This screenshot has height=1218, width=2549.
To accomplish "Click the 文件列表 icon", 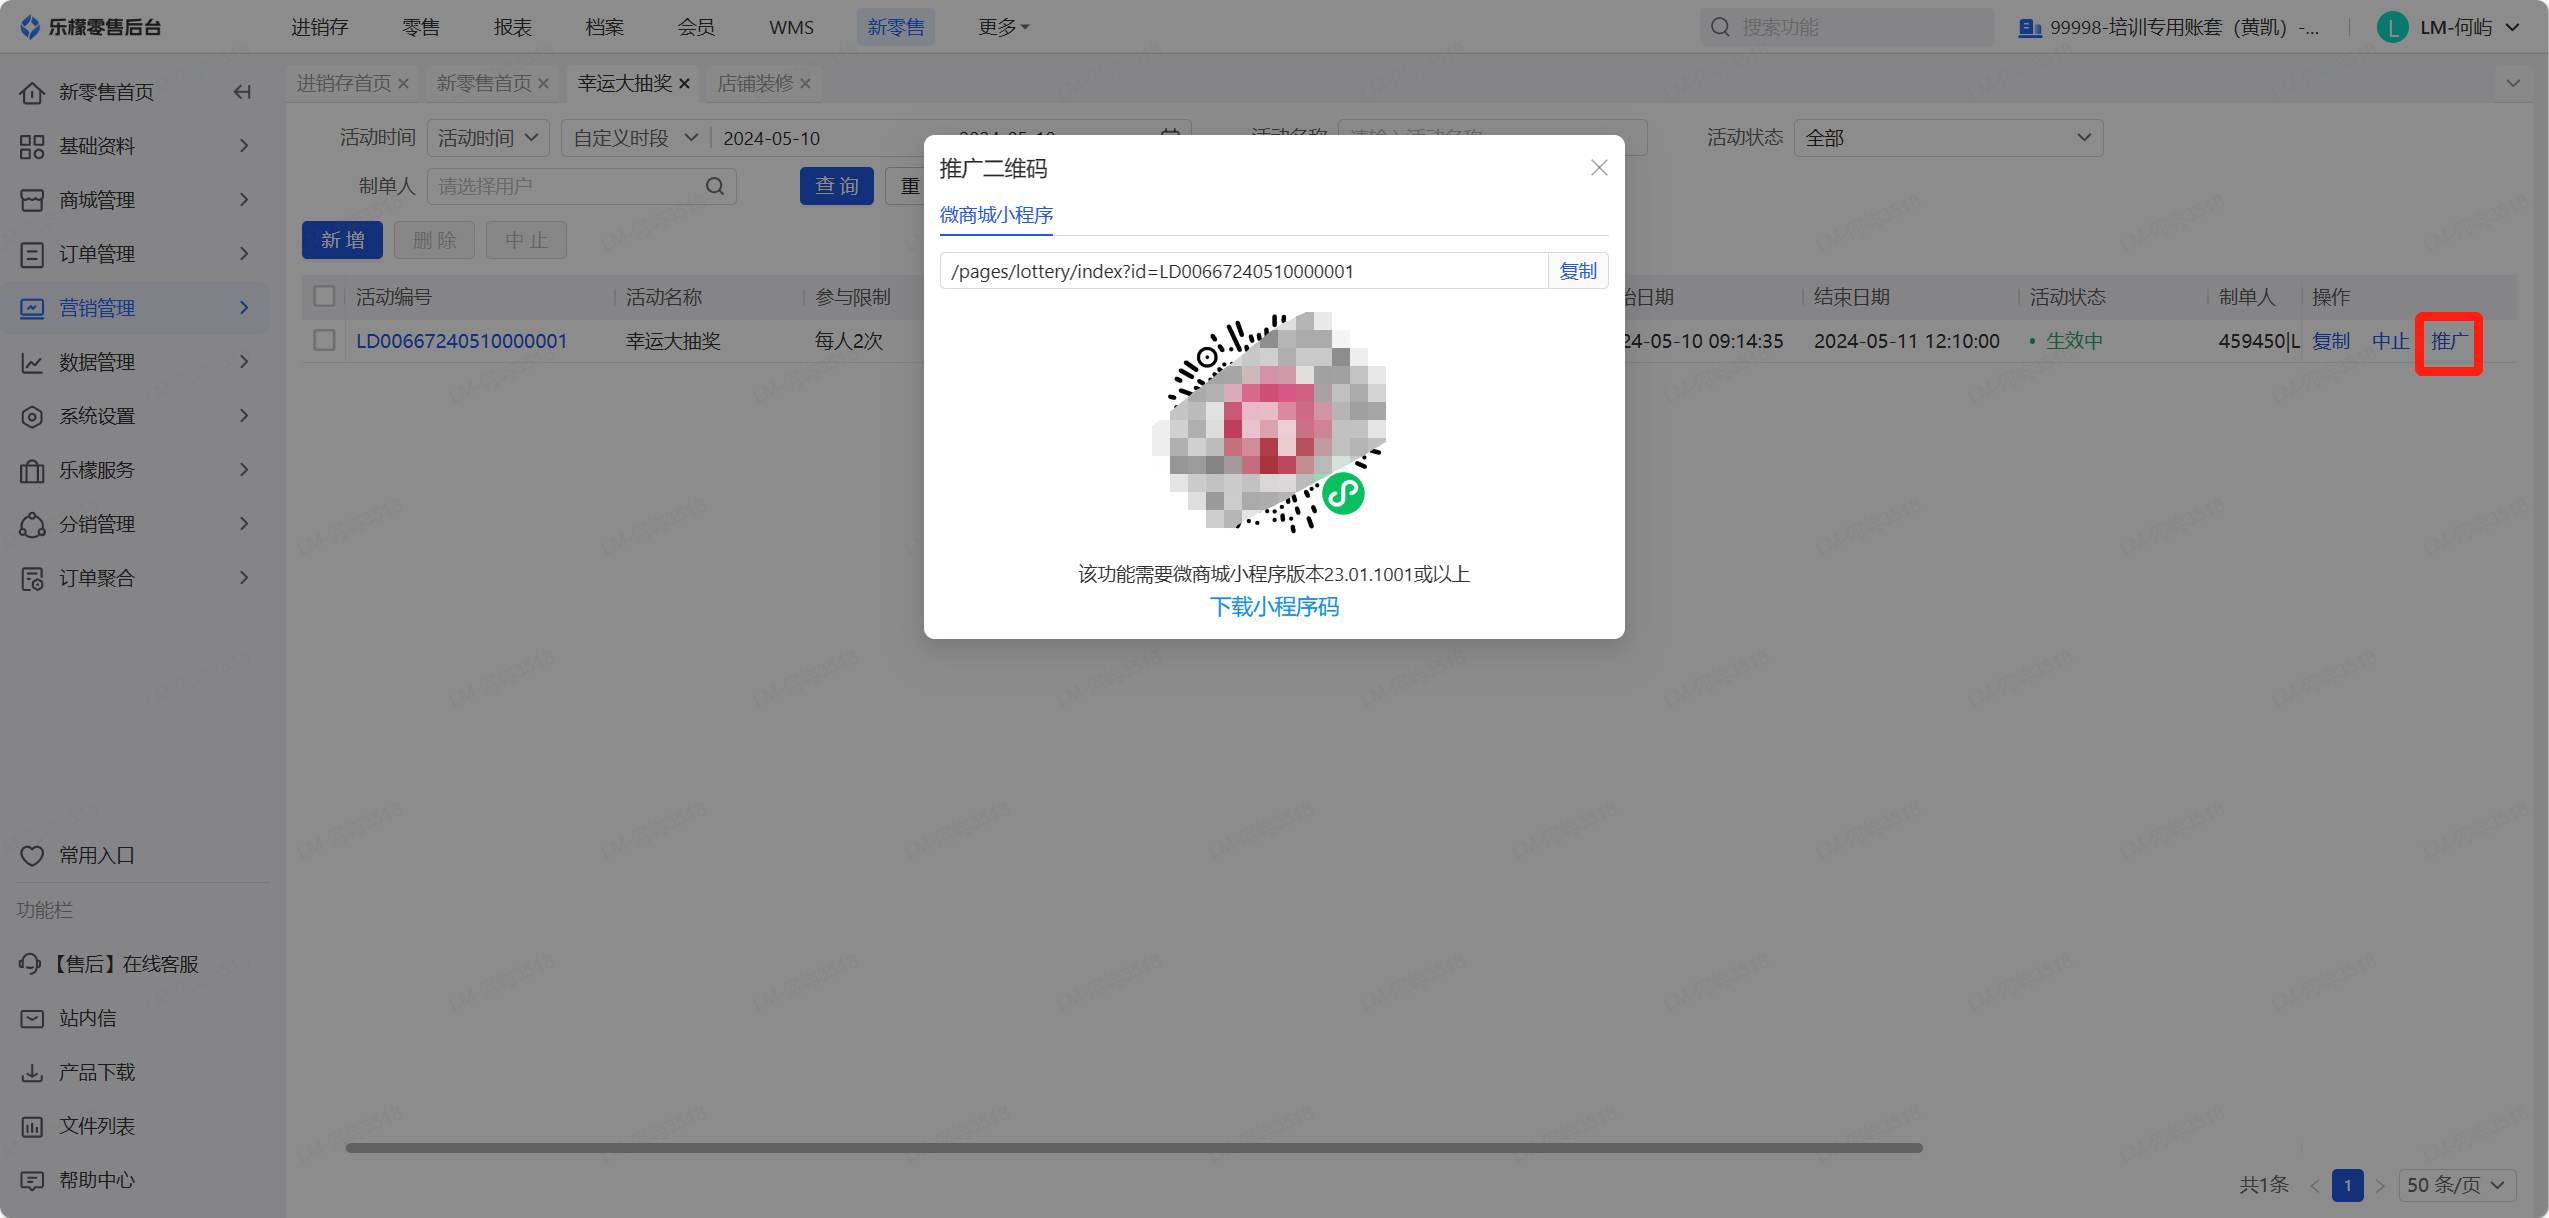I will (32, 1126).
